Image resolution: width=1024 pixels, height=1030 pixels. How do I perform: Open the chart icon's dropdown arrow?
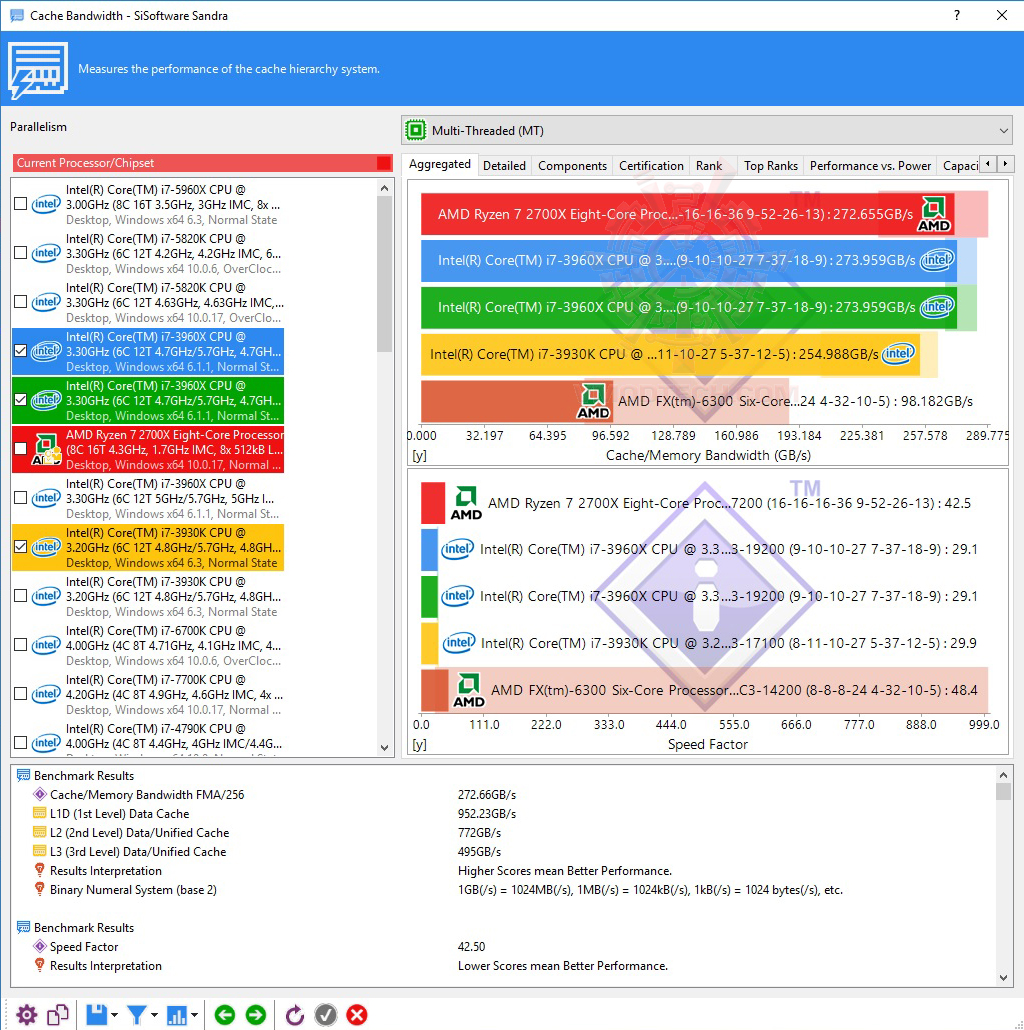[x=194, y=1016]
